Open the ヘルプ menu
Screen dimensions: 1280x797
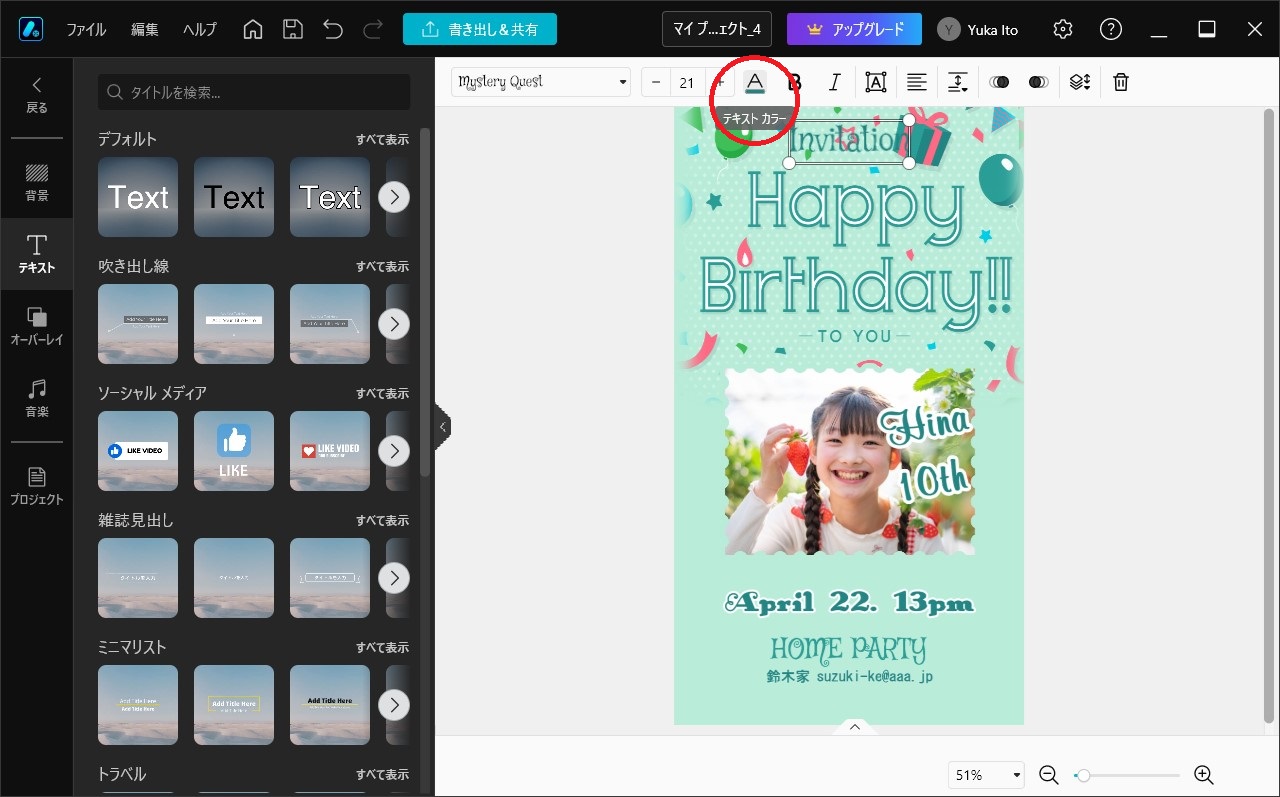(x=200, y=30)
